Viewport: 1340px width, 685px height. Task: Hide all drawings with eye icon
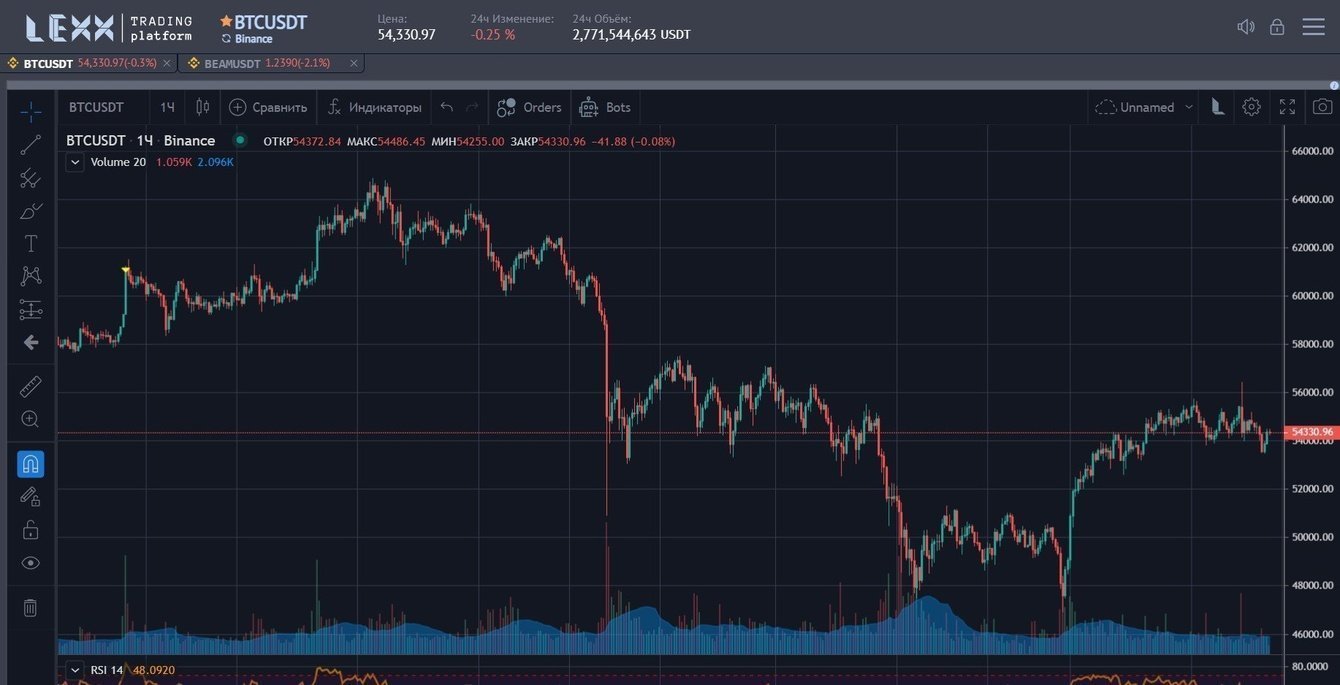click(31, 563)
